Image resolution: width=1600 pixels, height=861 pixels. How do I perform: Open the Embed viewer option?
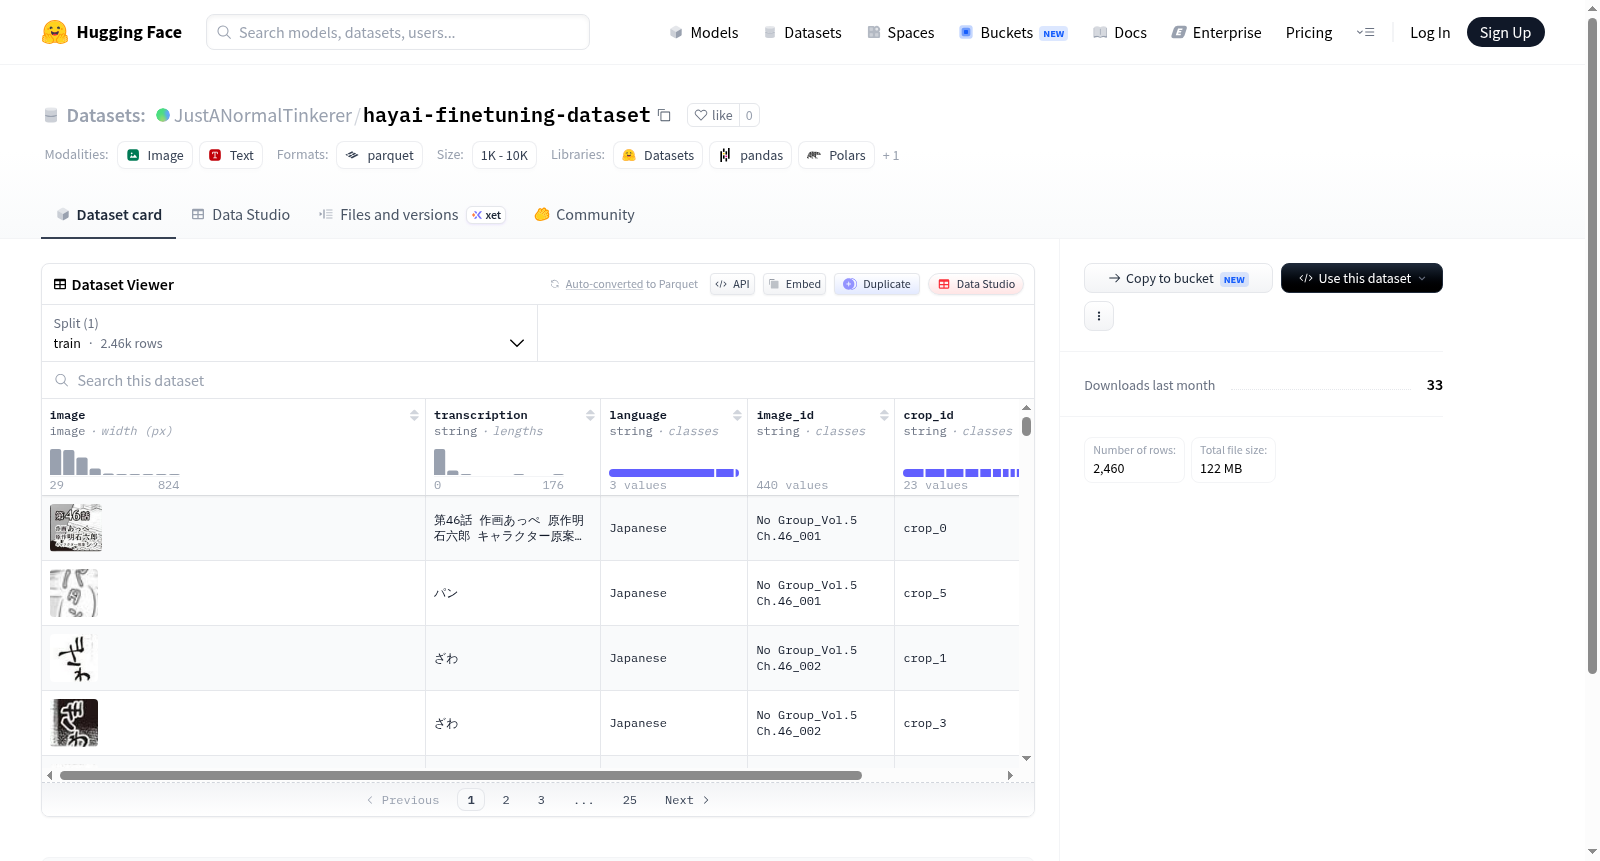(x=794, y=284)
